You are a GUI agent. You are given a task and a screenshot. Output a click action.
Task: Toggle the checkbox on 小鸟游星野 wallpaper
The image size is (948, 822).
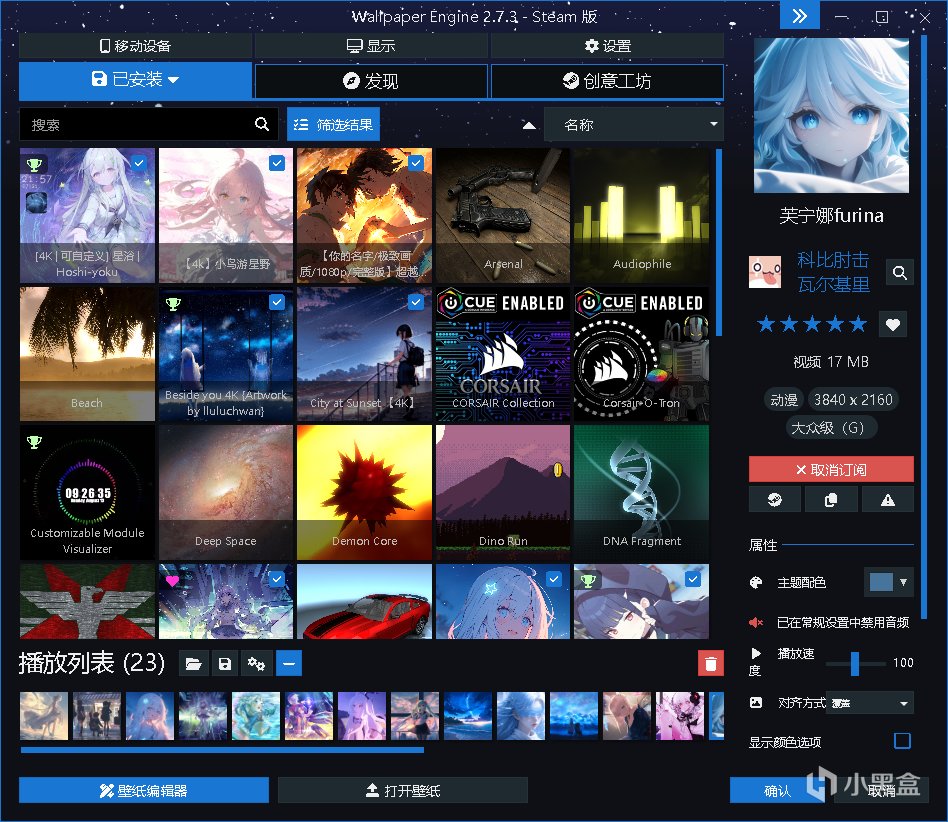tap(277, 163)
